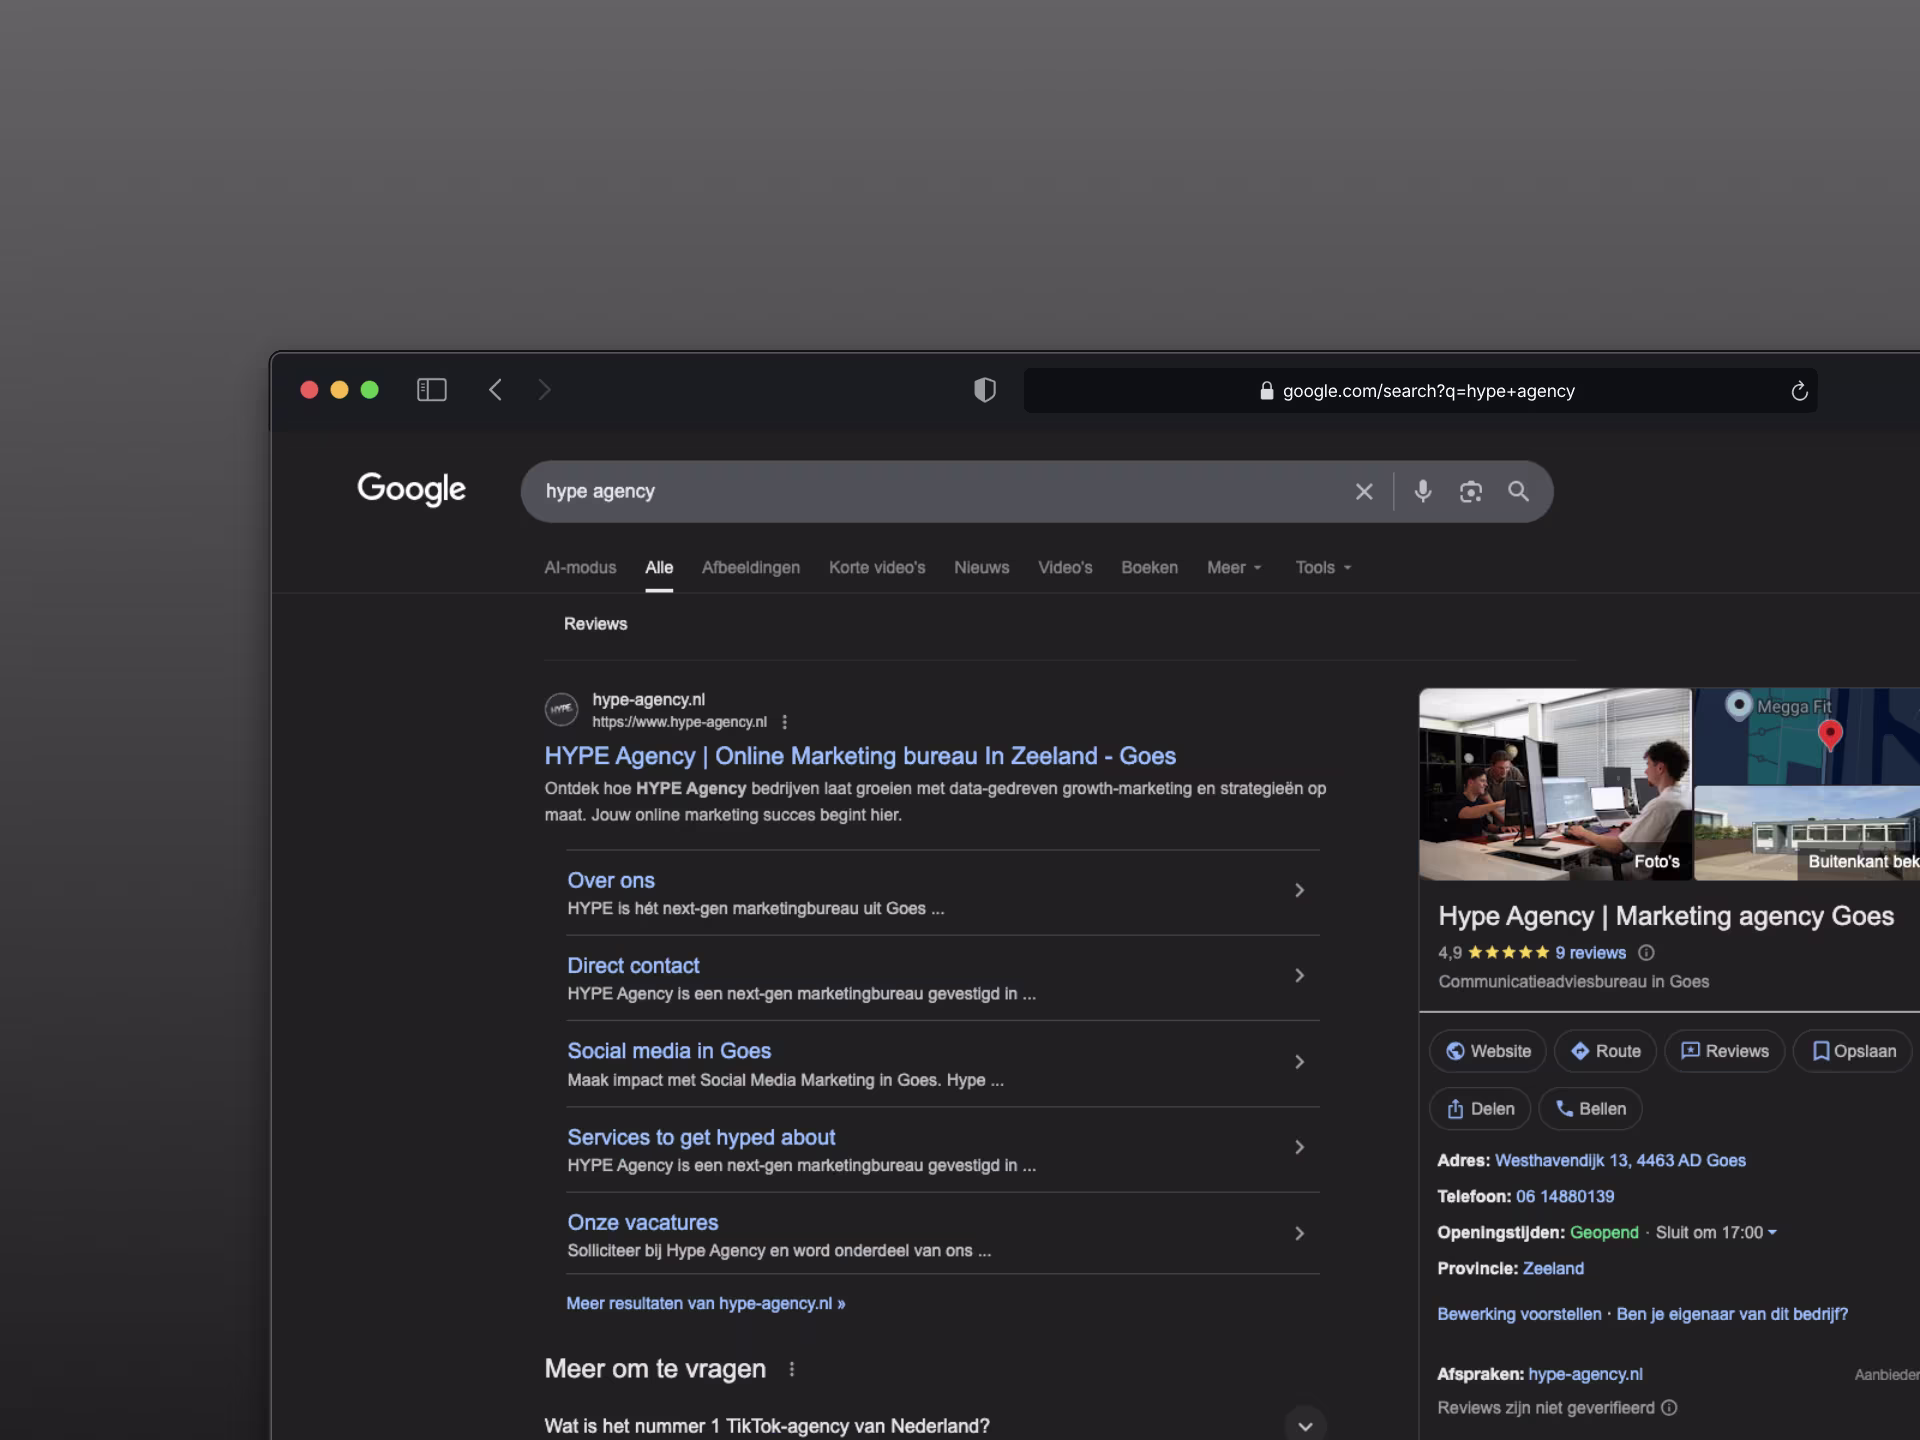This screenshot has width=1920, height=1440.
Task: Switch to the Afbeeldingen tab
Action: coord(750,568)
